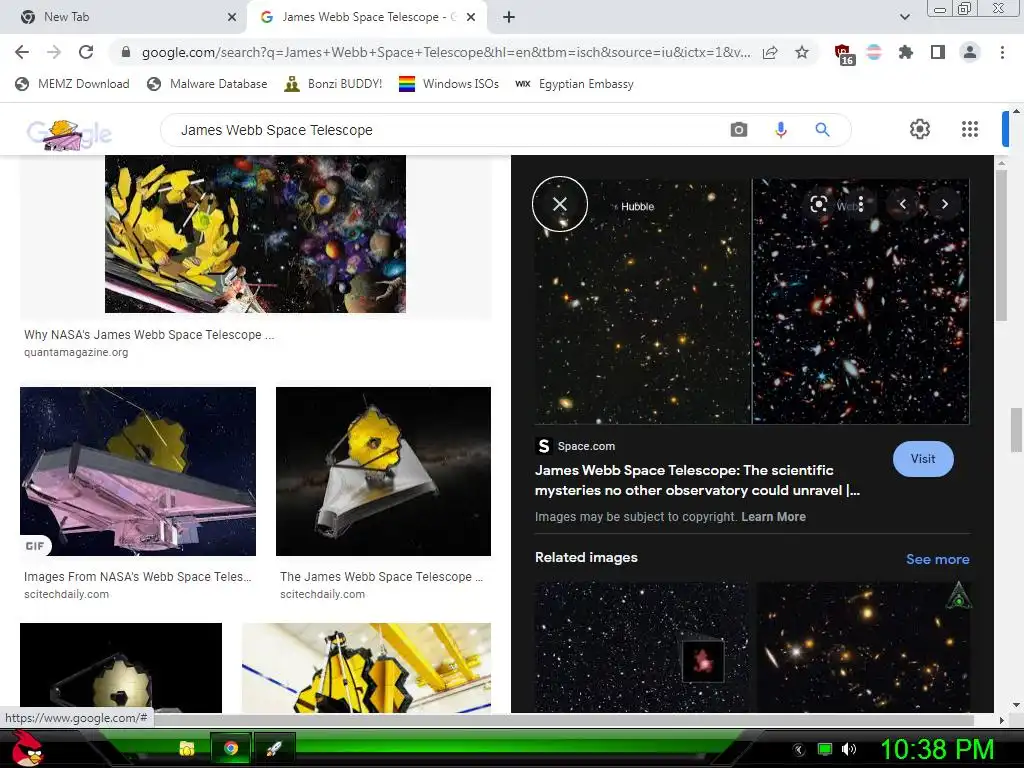Screen dimensions: 1024x768
Task: Open the Chrome profile avatar
Action: pos(970,52)
